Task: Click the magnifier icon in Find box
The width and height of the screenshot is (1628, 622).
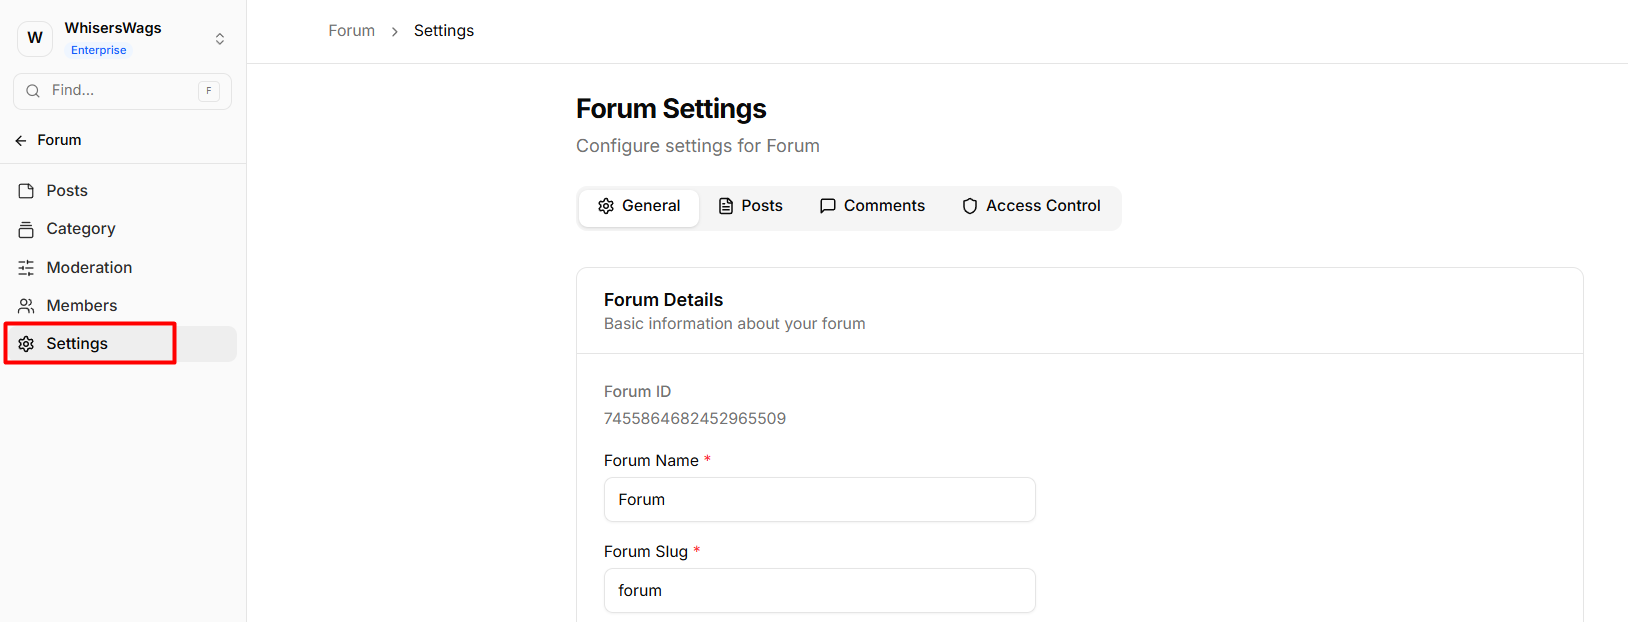Action: coord(33,91)
